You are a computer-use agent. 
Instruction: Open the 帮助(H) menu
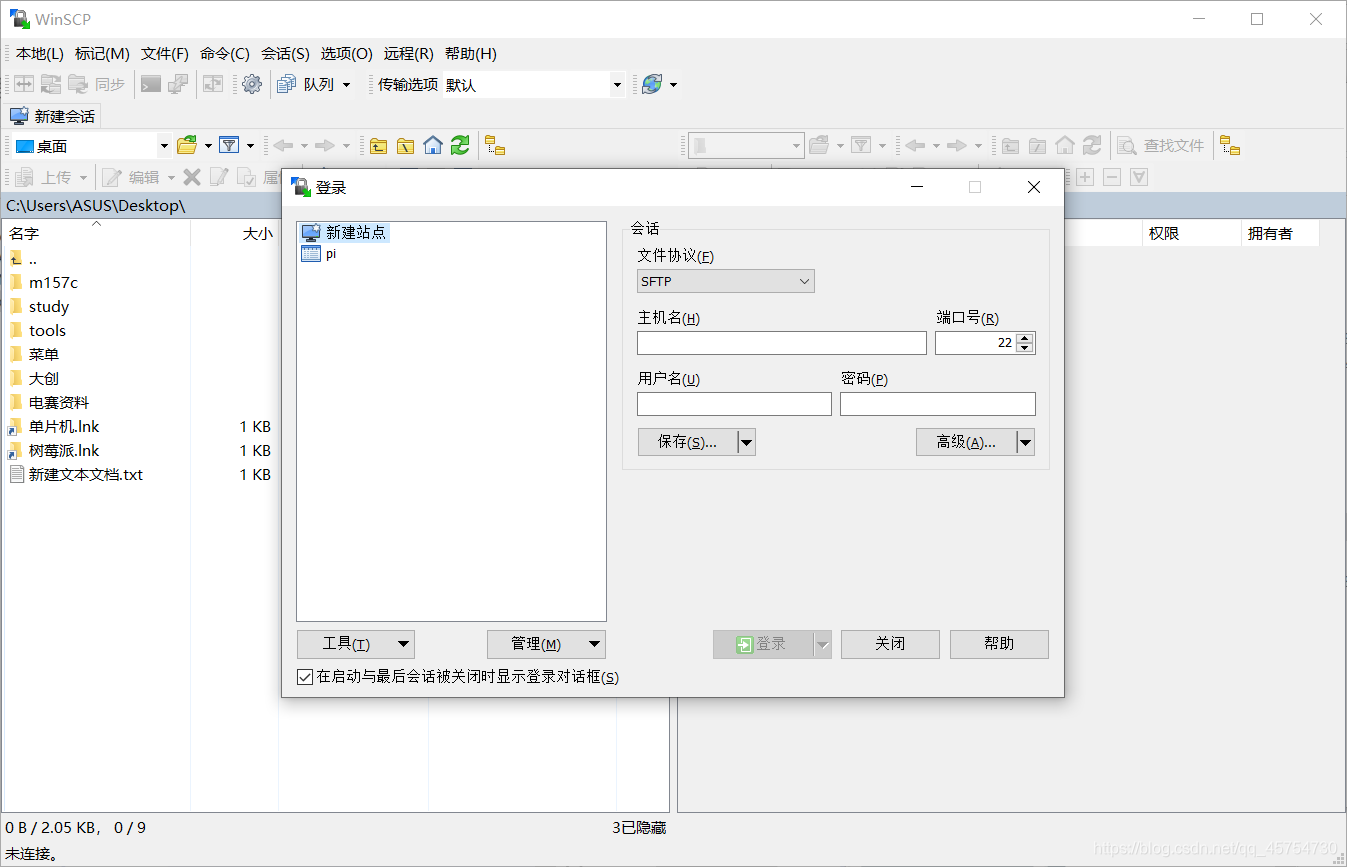coord(471,54)
